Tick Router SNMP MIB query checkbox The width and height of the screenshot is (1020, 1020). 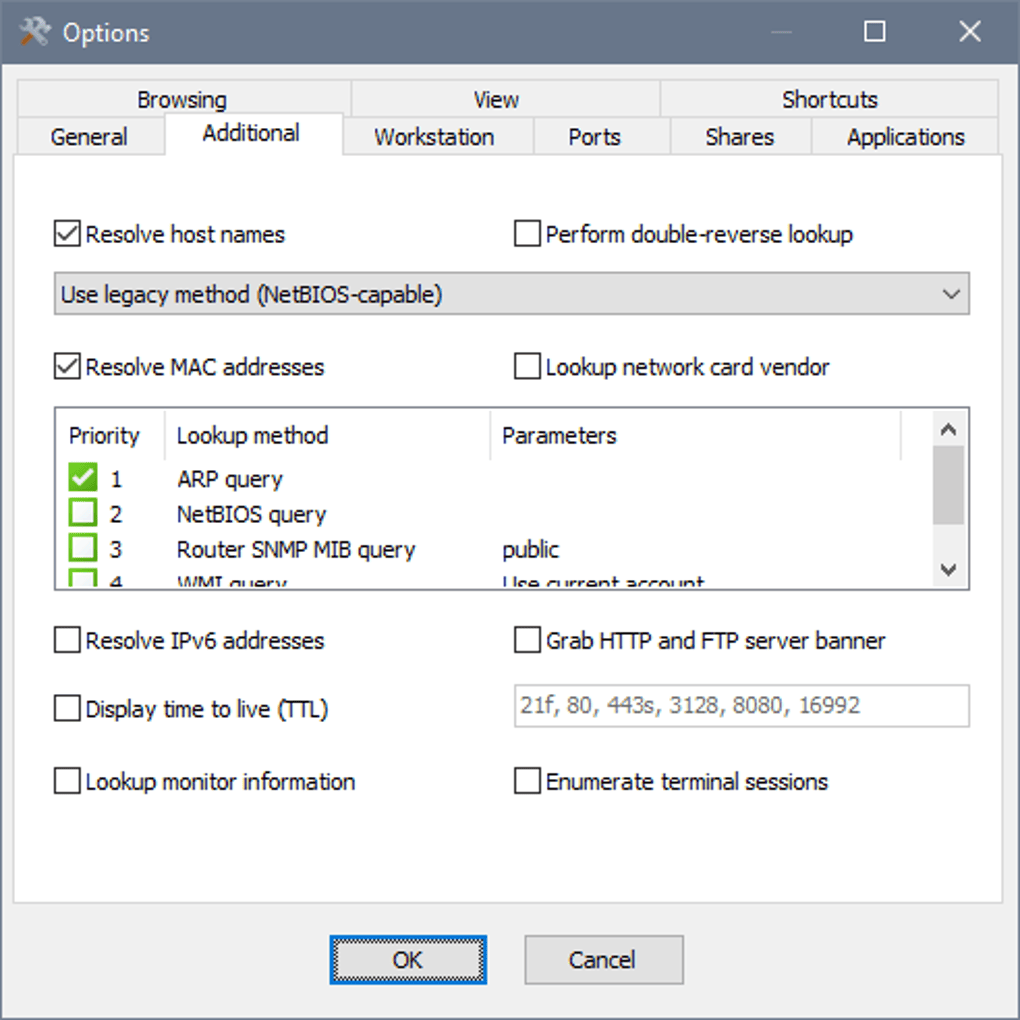point(83,549)
